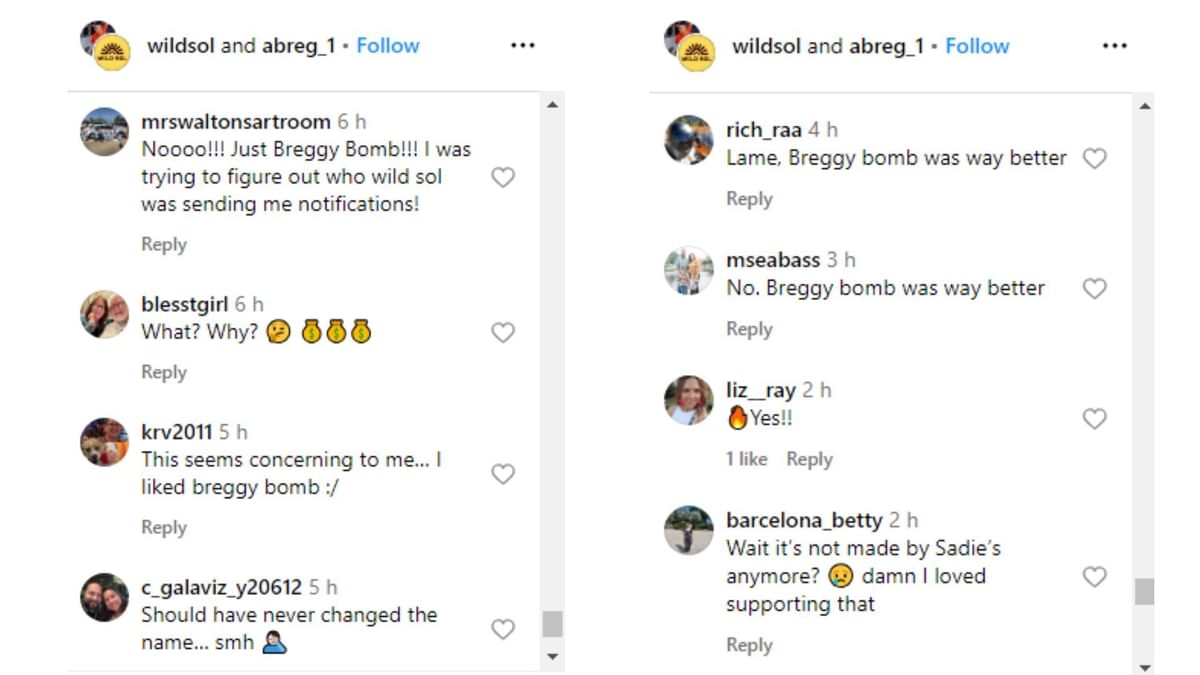Tap the heart next to liz__ray's comment
1200x675 pixels.
coord(1094,419)
